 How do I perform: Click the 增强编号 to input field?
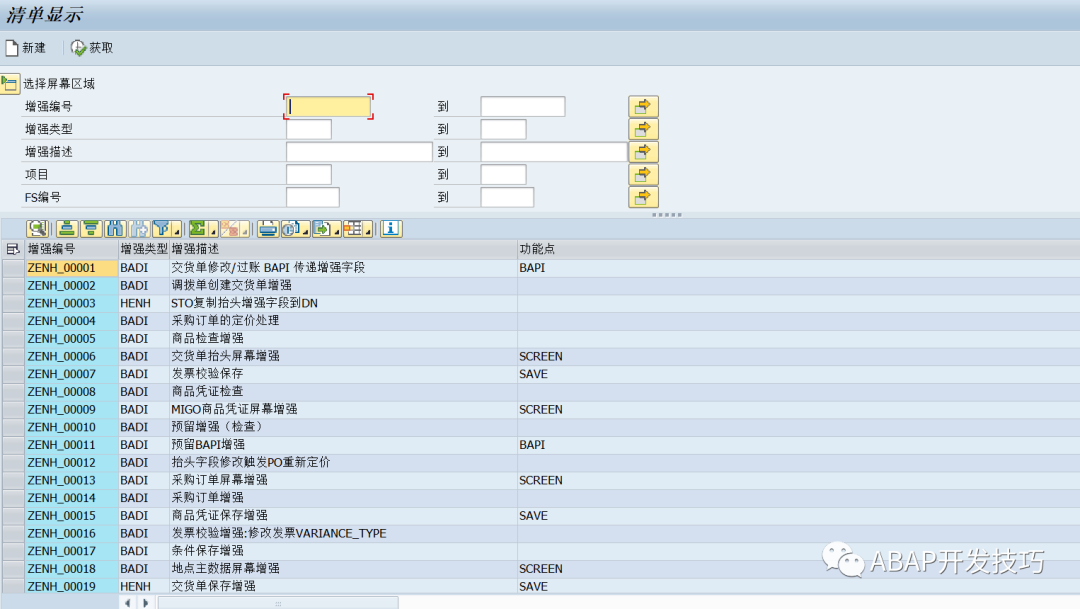(523, 107)
